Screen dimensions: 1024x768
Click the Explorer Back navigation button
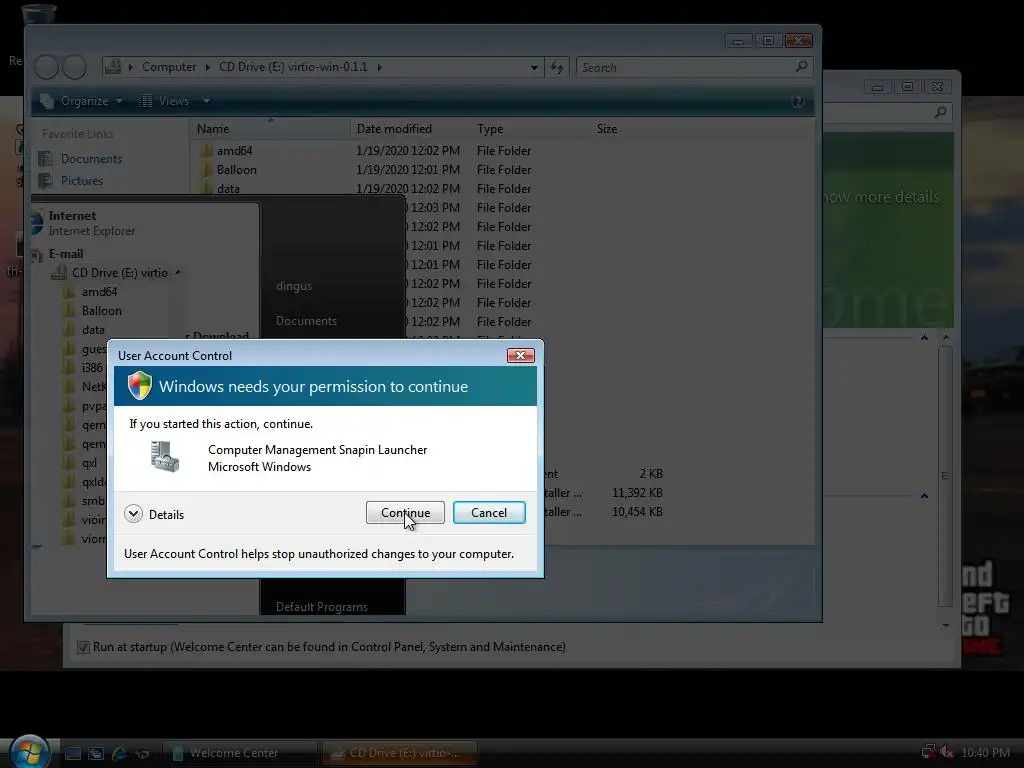pos(46,67)
